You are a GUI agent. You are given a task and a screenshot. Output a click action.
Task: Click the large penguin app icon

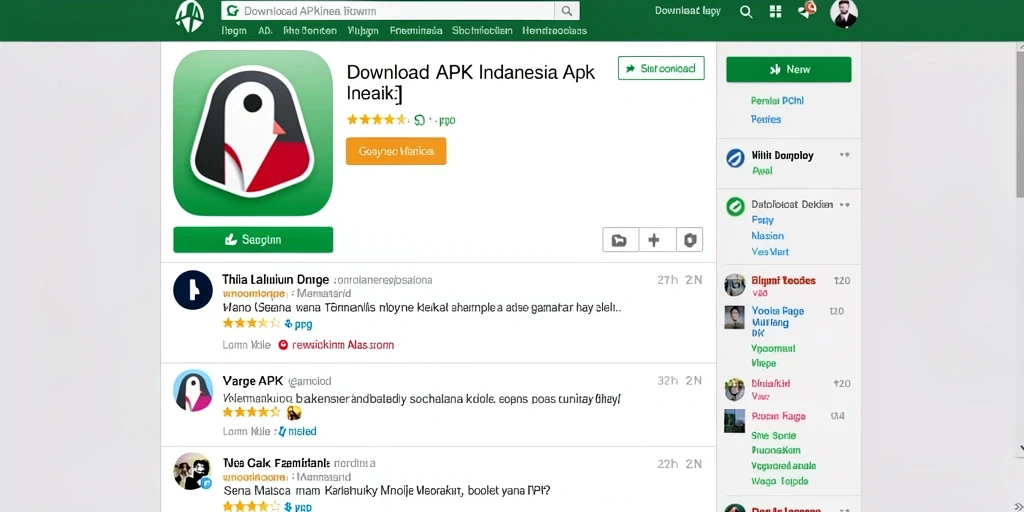(x=253, y=133)
